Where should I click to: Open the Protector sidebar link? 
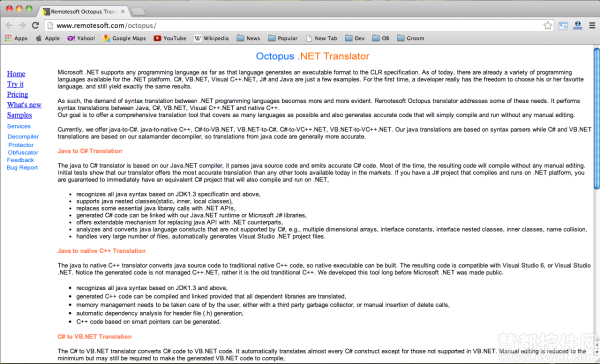(x=21, y=145)
